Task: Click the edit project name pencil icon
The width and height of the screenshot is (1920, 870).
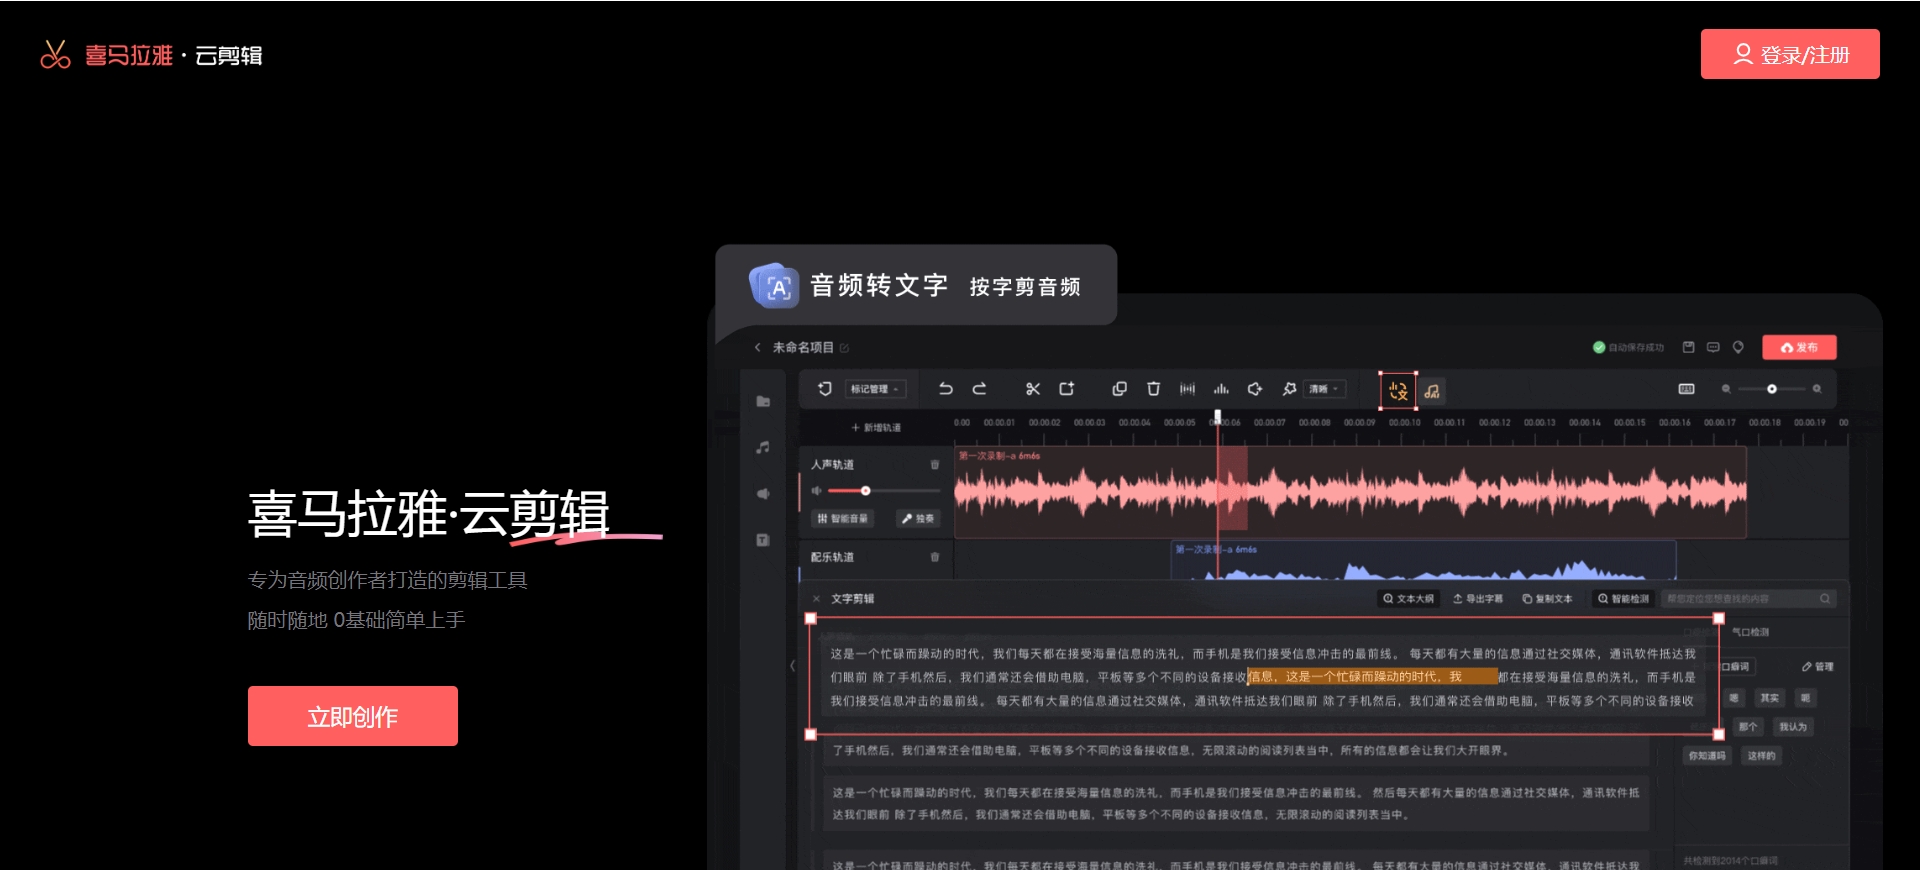Action: coord(844,348)
